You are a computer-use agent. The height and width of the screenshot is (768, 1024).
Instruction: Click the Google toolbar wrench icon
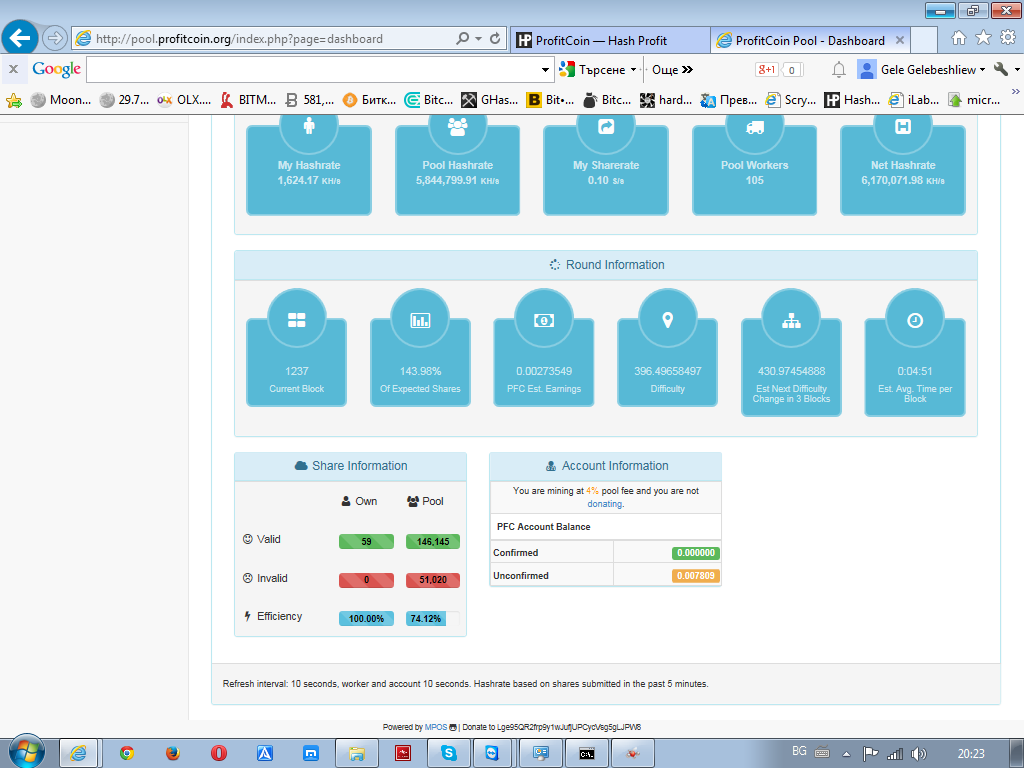coord(1000,69)
